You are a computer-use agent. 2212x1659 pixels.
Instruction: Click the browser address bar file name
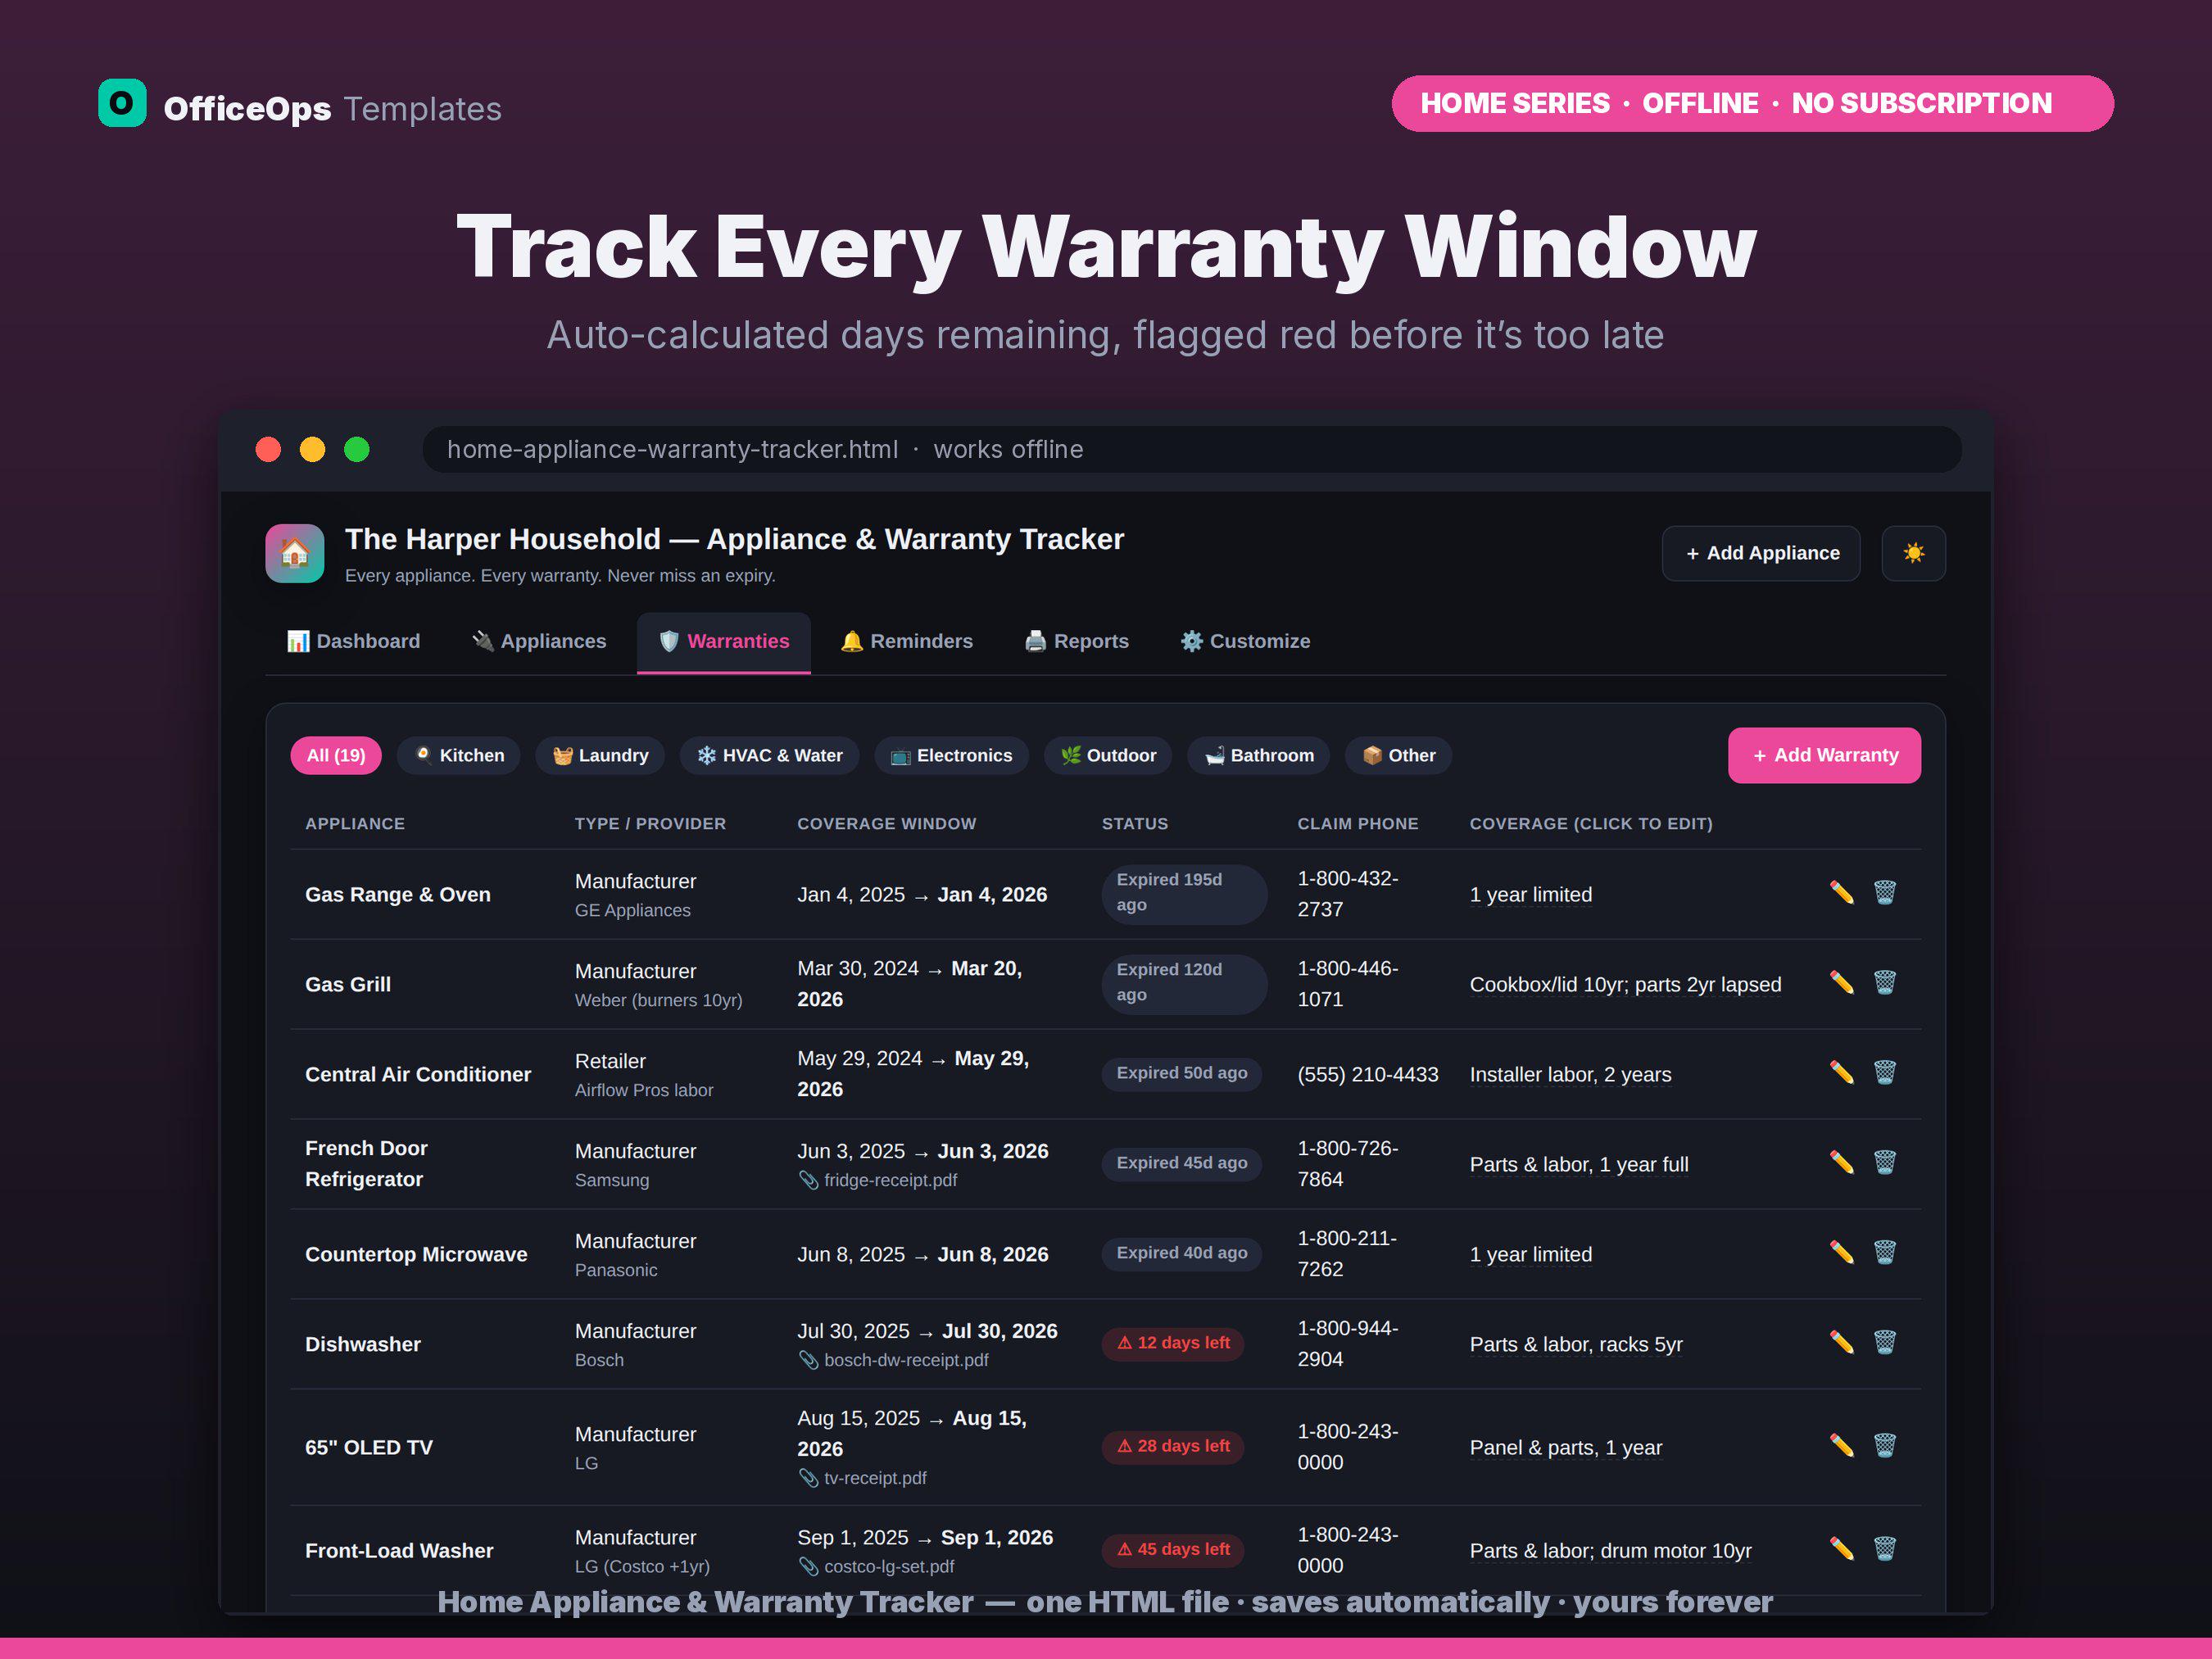point(672,449)
